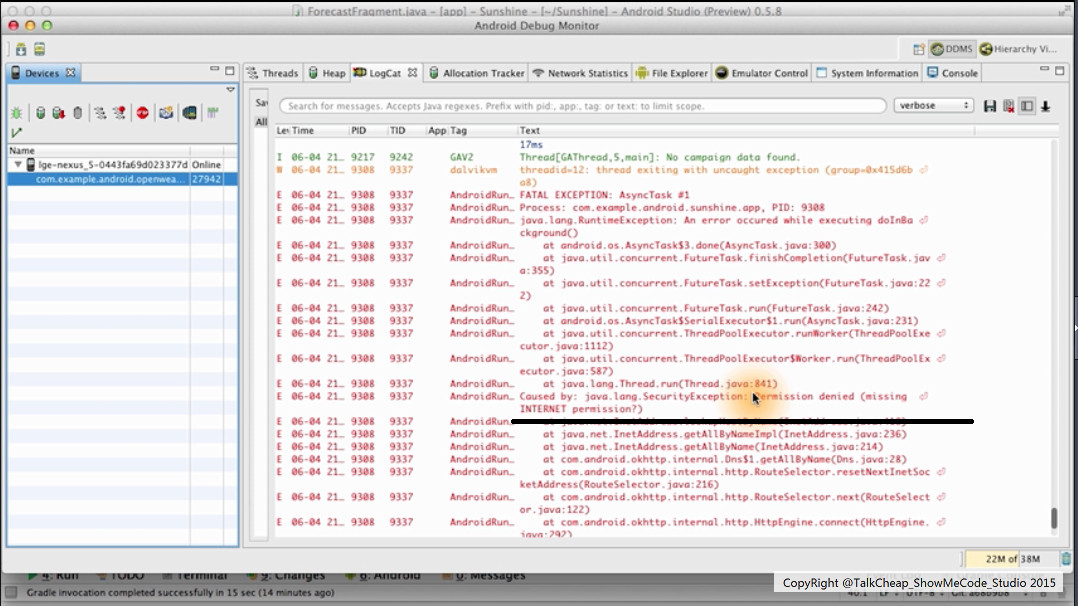The height and width of the screenshot is (606, 1078).
Task: Close the Devices view tab
Action: coord(70,73)
